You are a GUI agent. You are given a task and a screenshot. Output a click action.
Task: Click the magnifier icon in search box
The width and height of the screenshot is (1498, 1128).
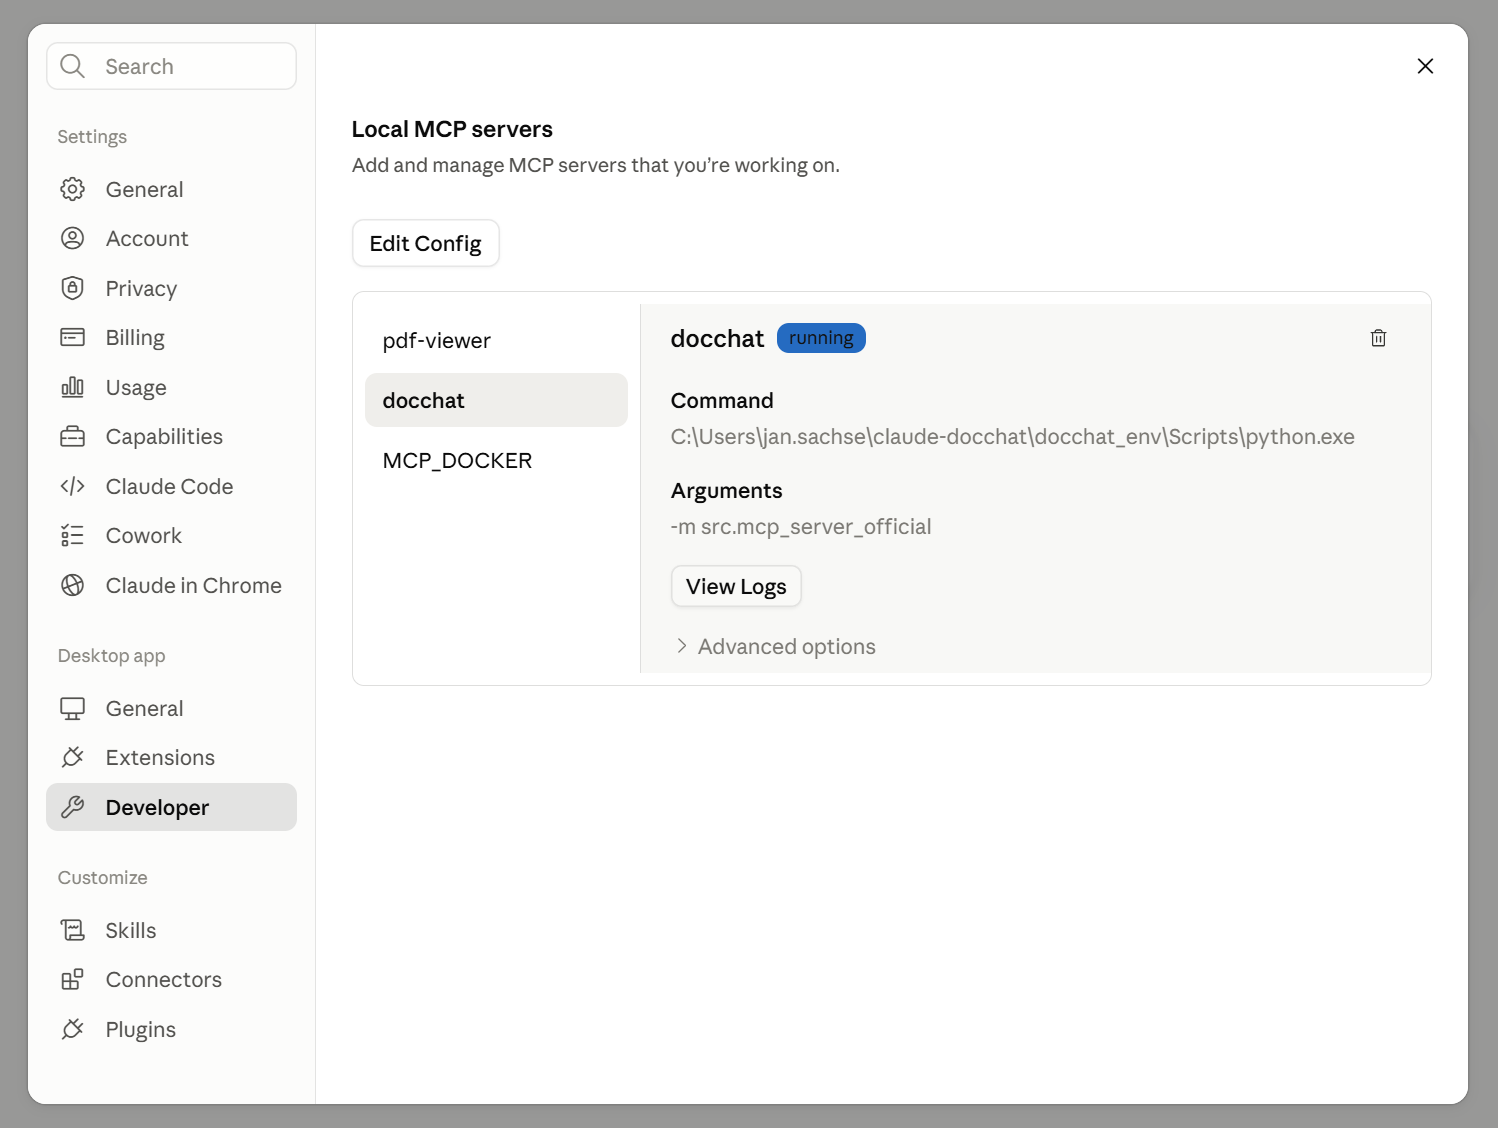tap(72, 66)
